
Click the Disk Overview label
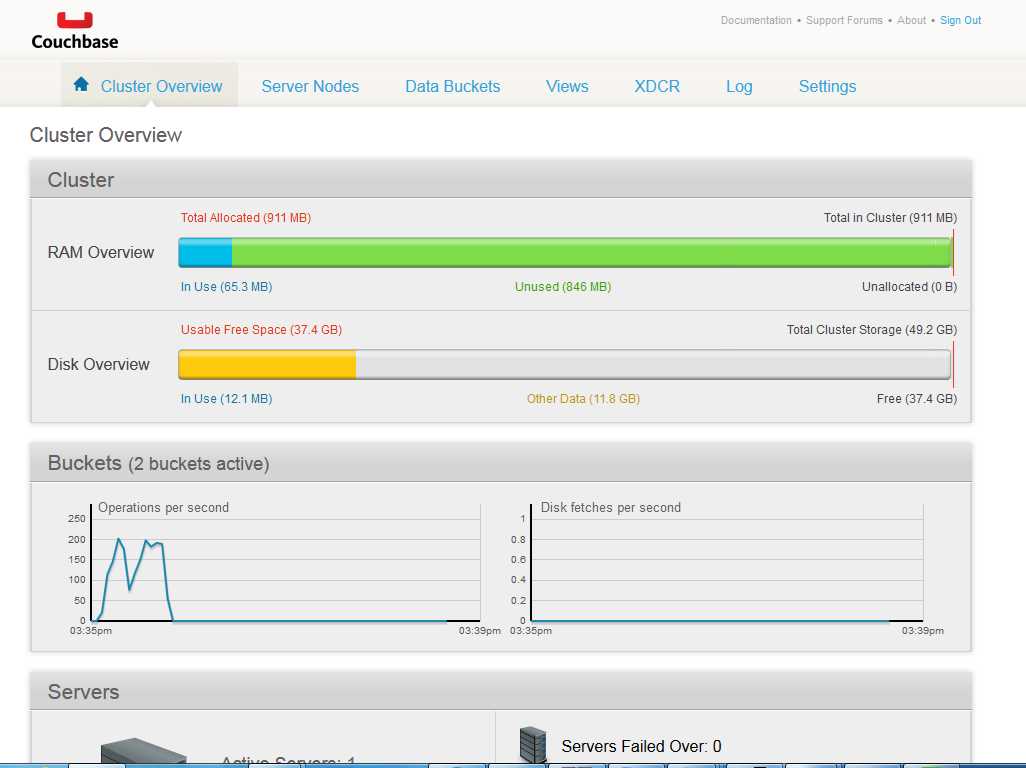coord(99,364)
